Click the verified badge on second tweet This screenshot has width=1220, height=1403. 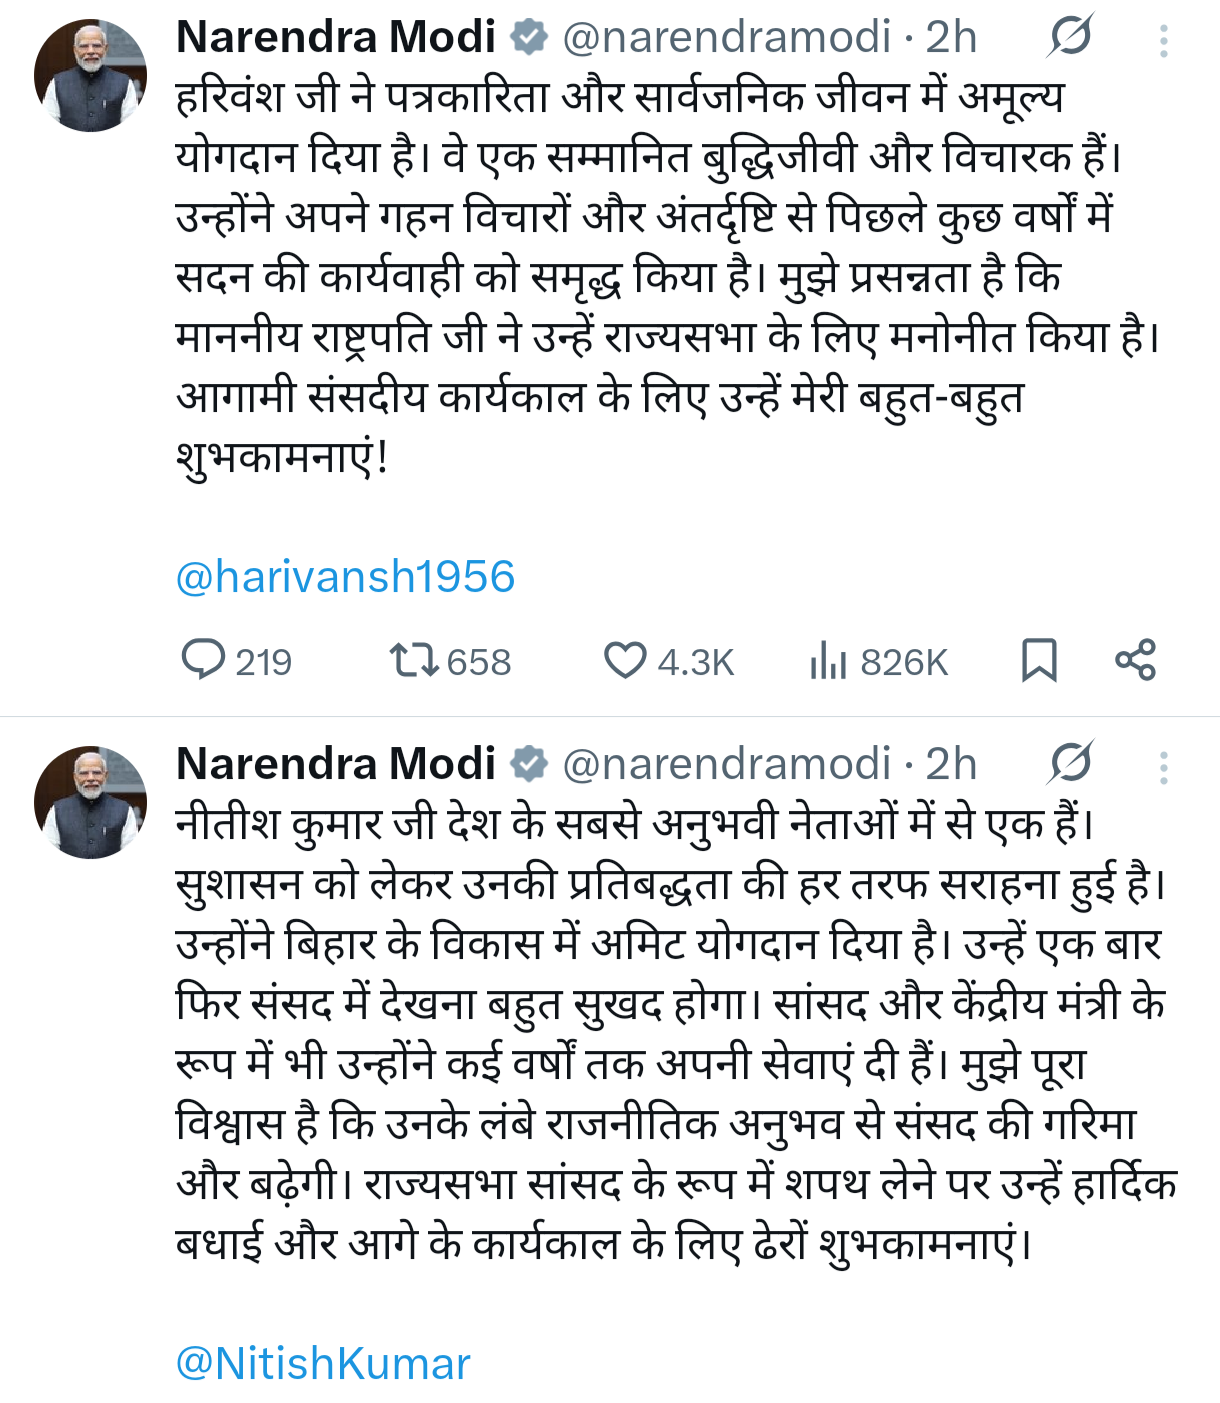point(529,765)
